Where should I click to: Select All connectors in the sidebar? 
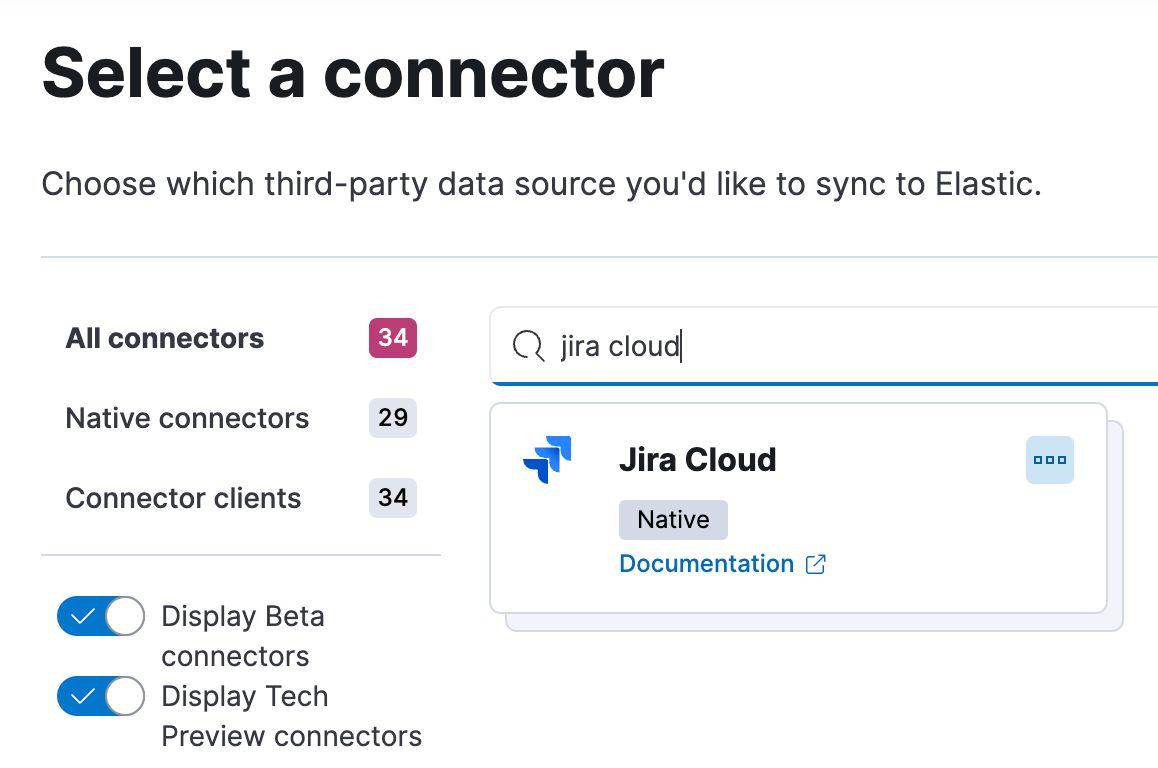[164, 338]
